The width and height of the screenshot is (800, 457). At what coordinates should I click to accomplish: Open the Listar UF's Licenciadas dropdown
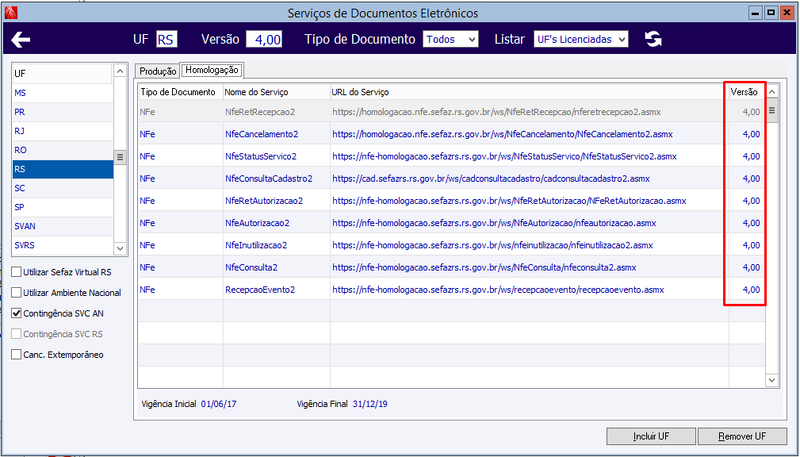tap(581, 39)
